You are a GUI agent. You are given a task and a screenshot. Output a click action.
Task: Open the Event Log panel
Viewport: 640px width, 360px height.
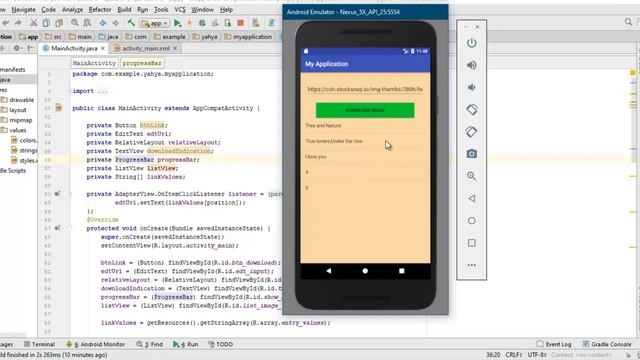553,344
